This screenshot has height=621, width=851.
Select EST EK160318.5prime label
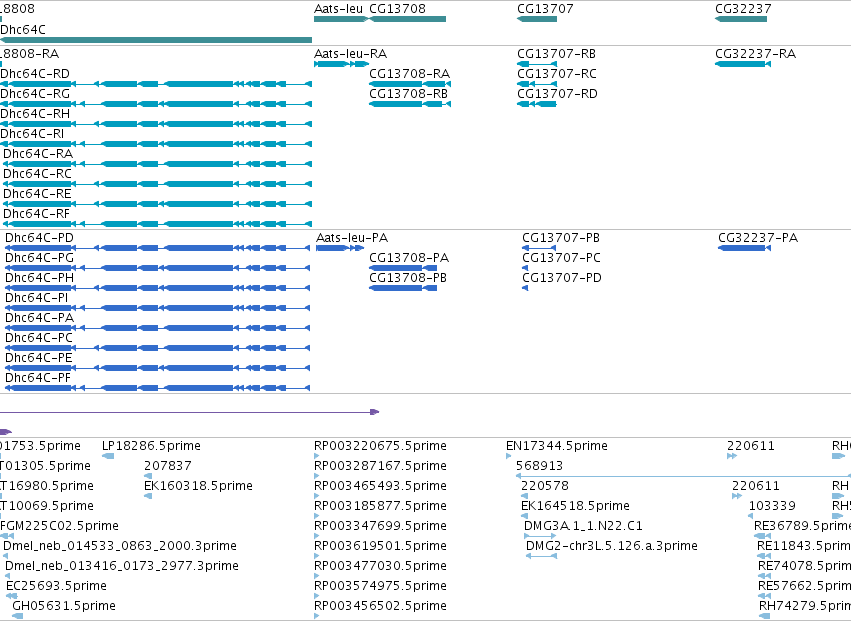(198, 486)
